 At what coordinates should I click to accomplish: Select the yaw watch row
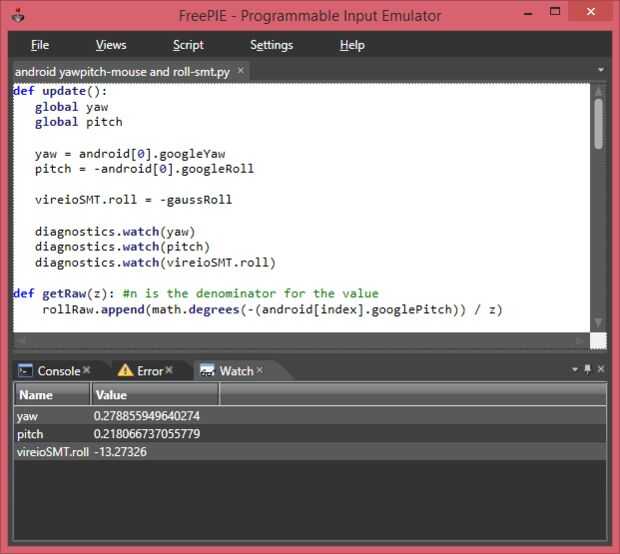[310, 416]
